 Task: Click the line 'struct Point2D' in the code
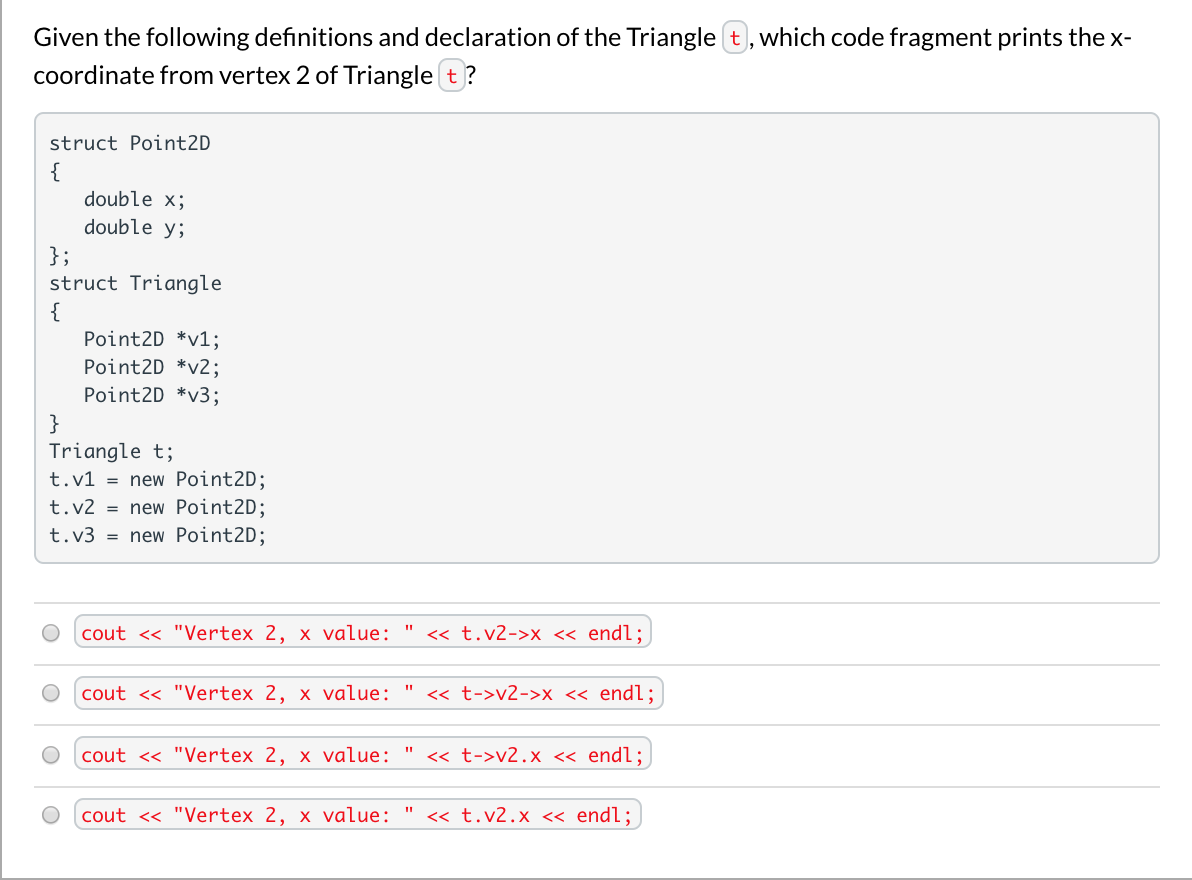point(130,143)
